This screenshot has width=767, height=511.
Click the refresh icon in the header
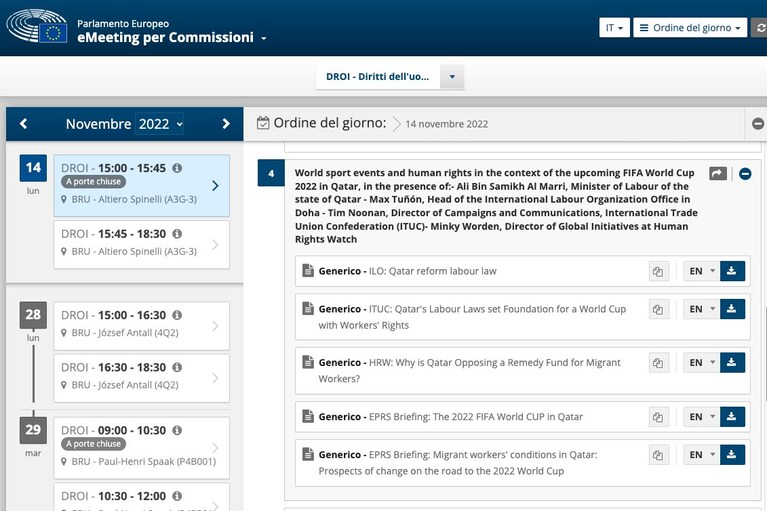[x=760, y=28]
